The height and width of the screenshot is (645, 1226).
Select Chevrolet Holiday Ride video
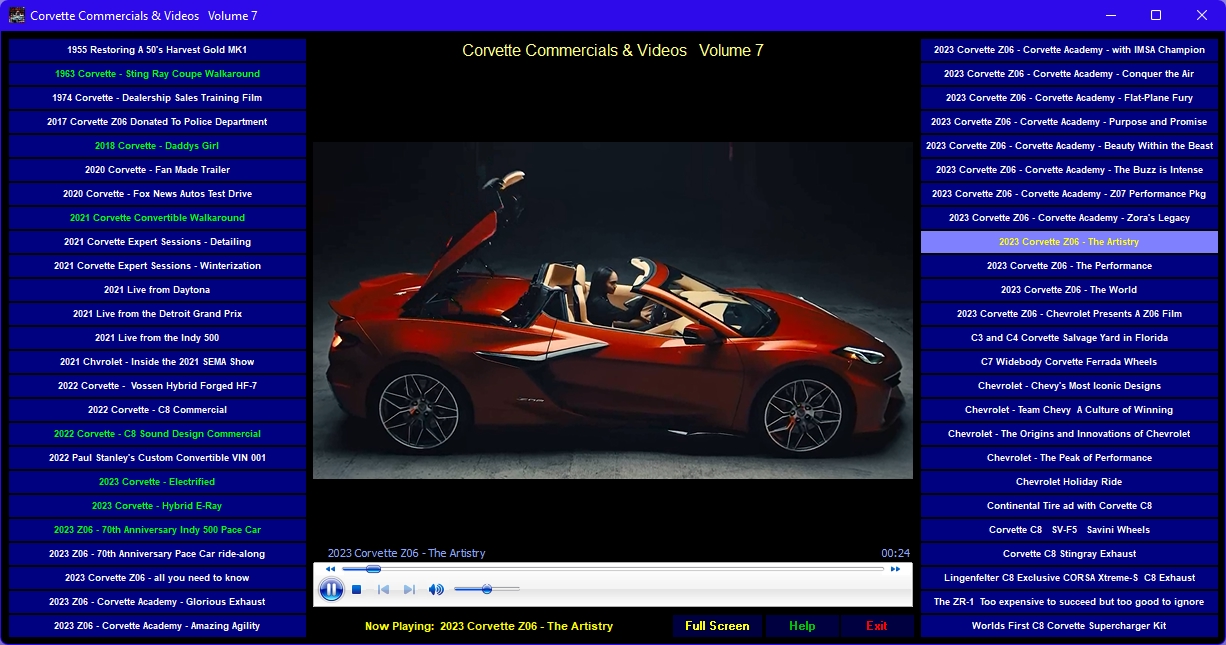pyautogui.click(x=1069, y=482)
